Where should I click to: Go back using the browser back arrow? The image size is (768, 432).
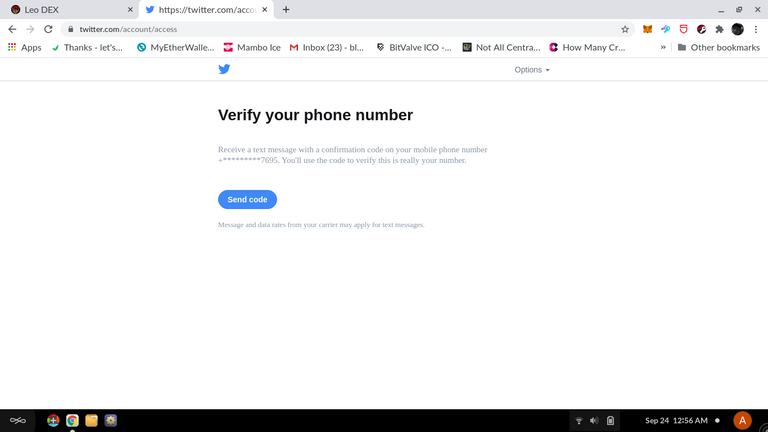12,29
